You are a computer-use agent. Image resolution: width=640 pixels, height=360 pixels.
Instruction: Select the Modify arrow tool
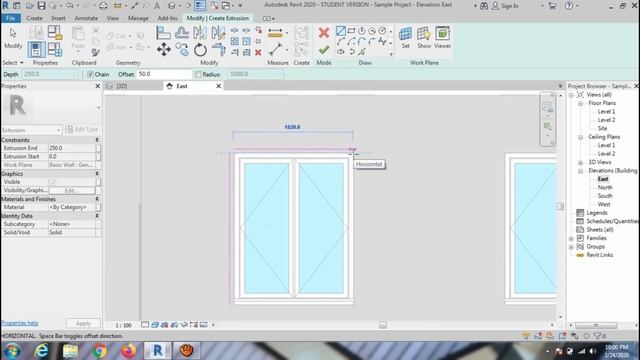click(x=13, y=33)
